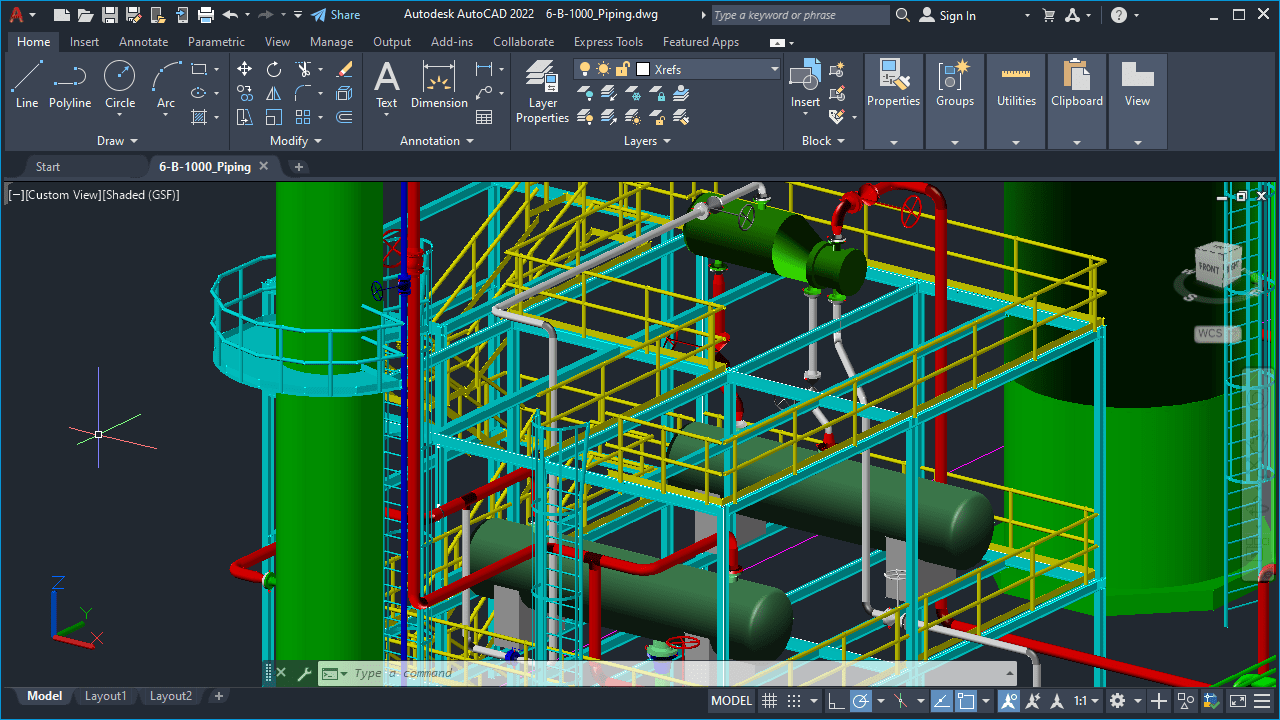Switch to the Express Tools ribbon tab
Image resolution: width=1280 pixels, height=720 pixels.
point(608,41)
